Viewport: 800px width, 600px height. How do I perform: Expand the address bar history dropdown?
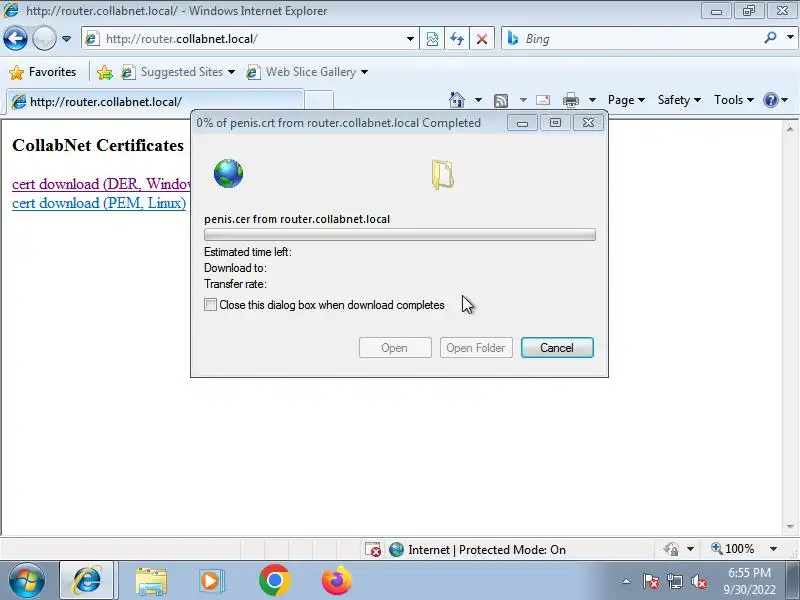pos(410,39)
